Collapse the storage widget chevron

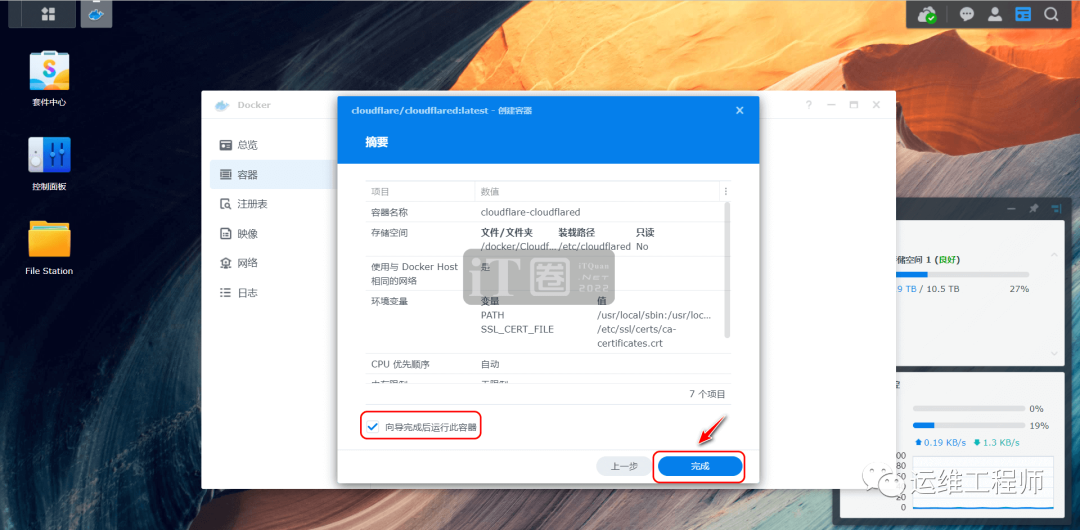[1054, 256]
